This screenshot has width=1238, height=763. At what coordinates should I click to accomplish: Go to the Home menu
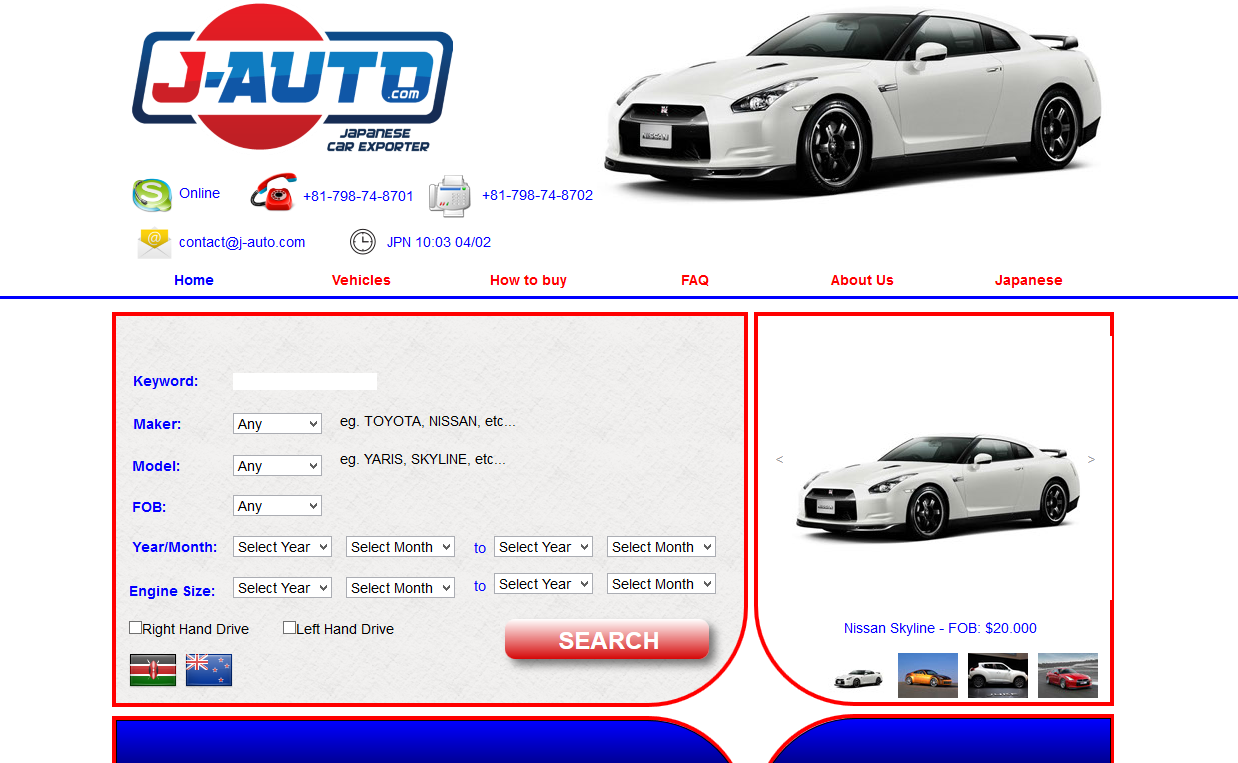click(x=194, y=280)
